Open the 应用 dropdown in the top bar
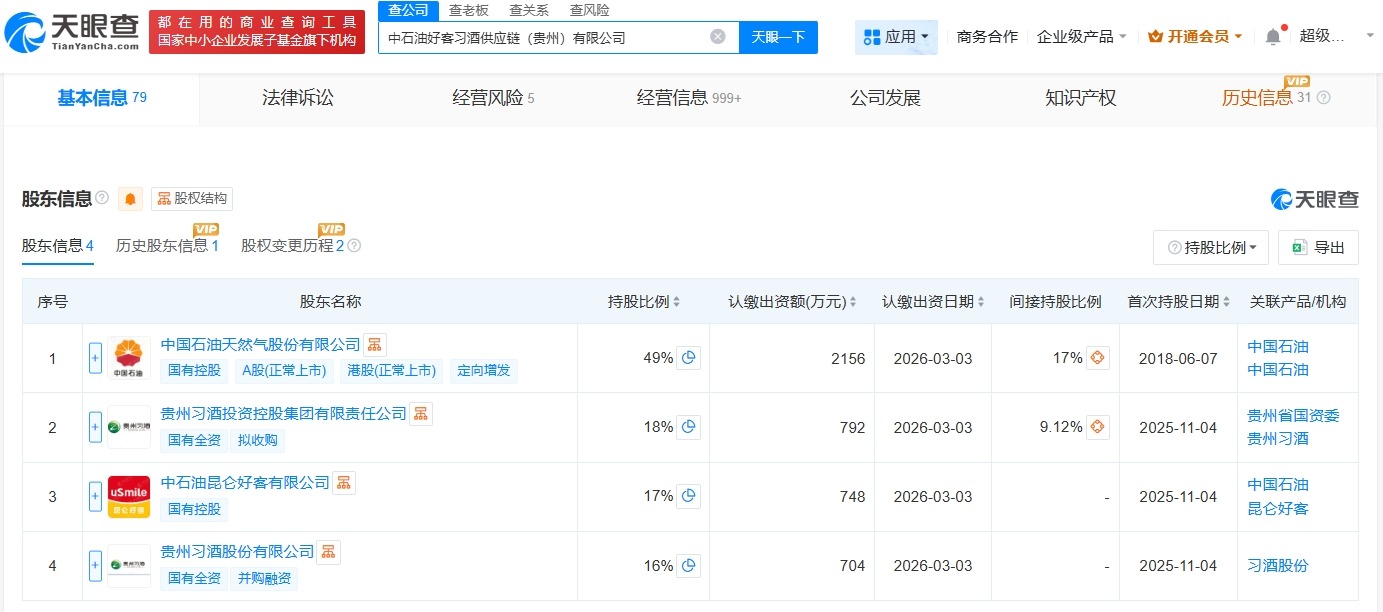Screen dimensions: 1383x612 coord(897,35)
